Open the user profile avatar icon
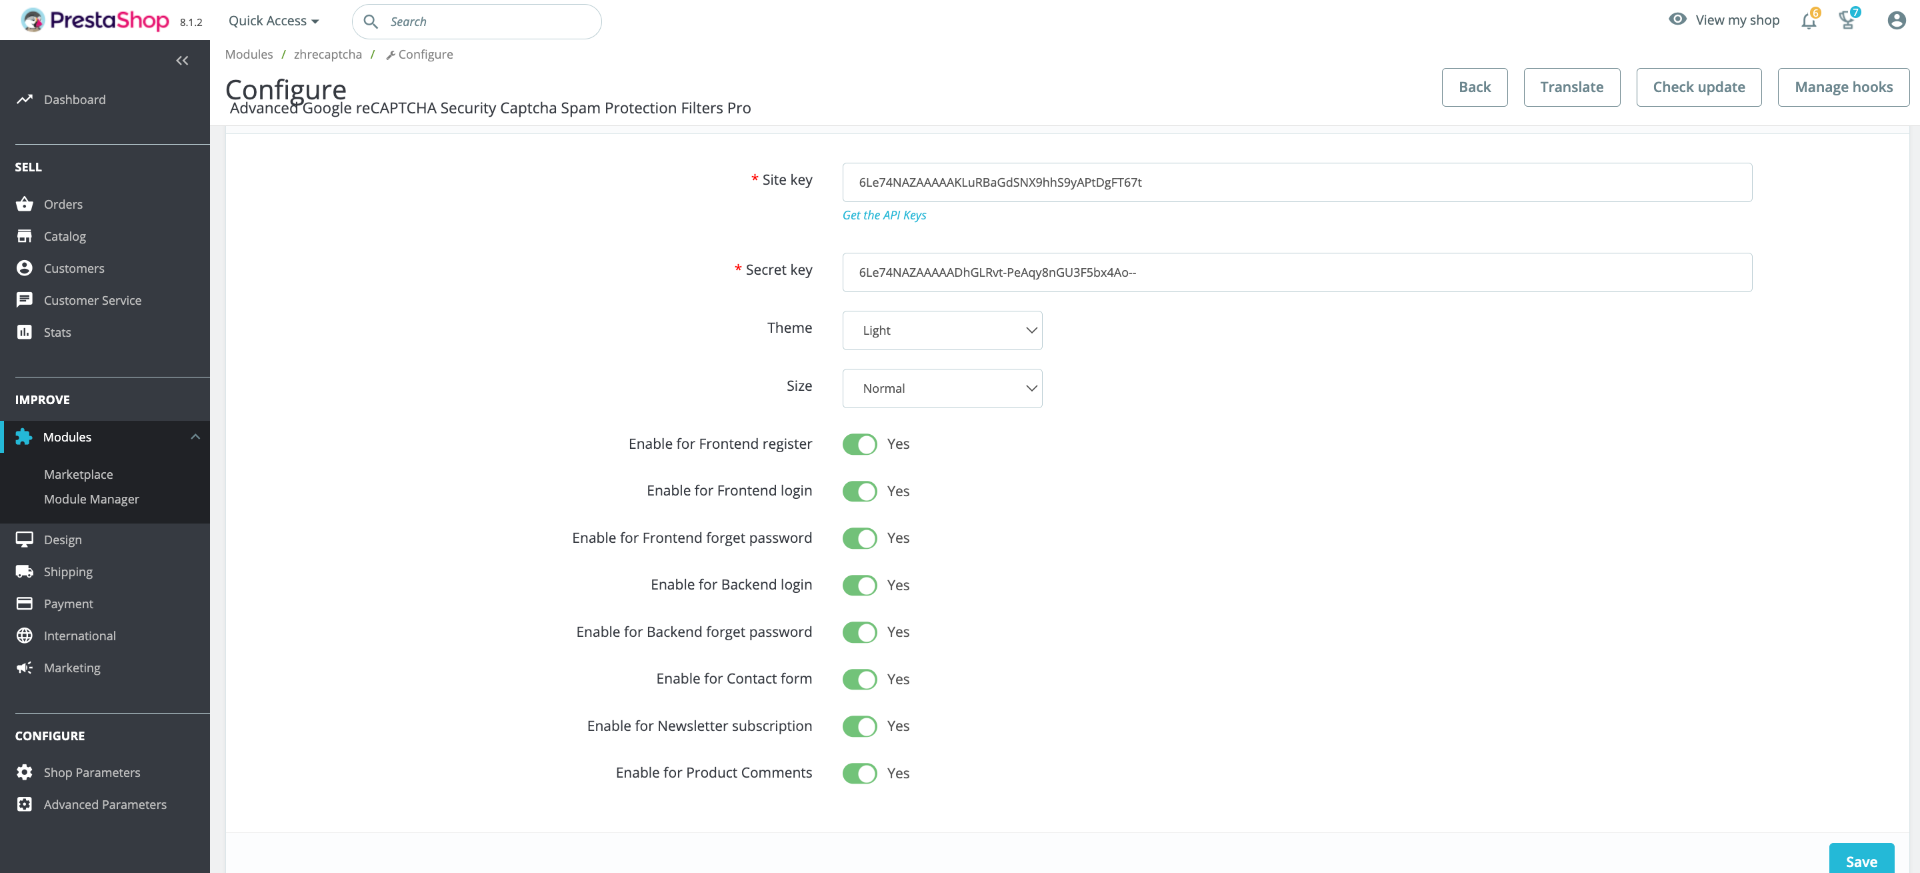 1896,20
